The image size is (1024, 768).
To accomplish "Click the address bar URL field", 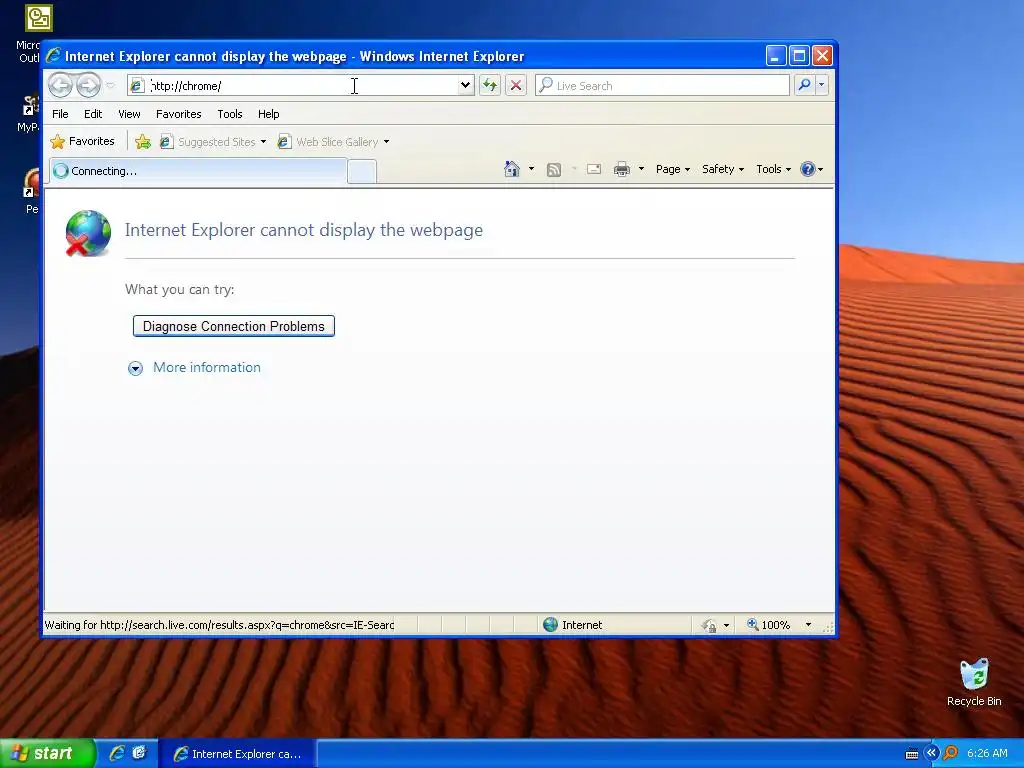I will coord(302,86).
